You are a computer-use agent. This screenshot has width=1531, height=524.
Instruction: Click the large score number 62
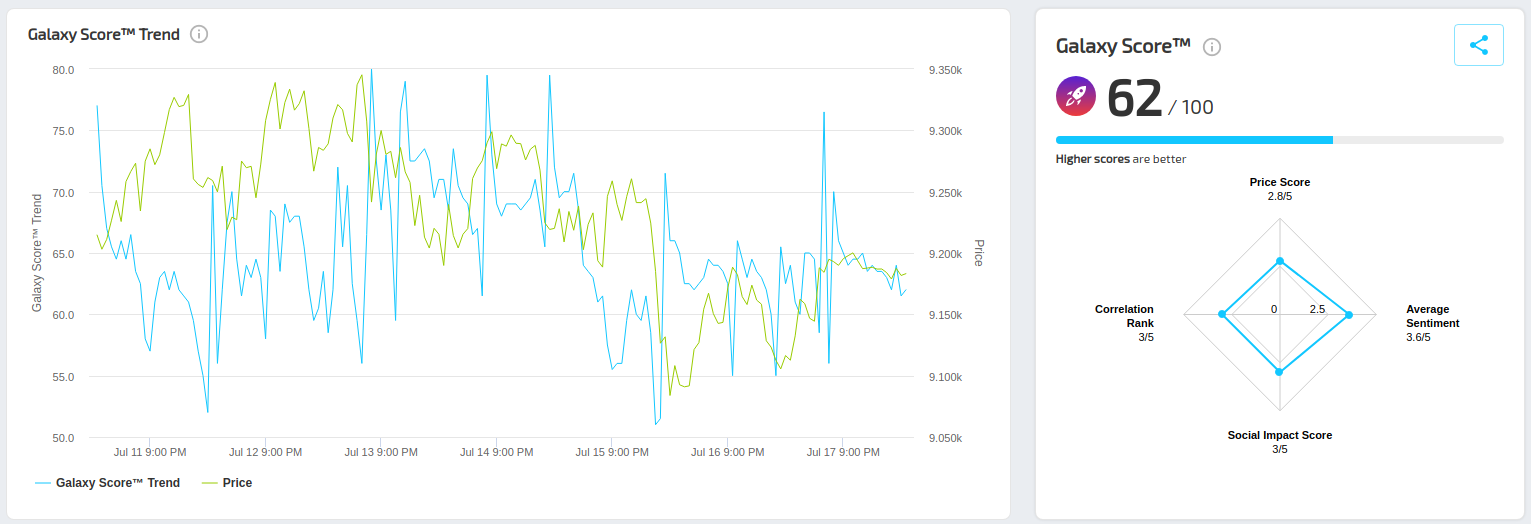point(1135,98)
